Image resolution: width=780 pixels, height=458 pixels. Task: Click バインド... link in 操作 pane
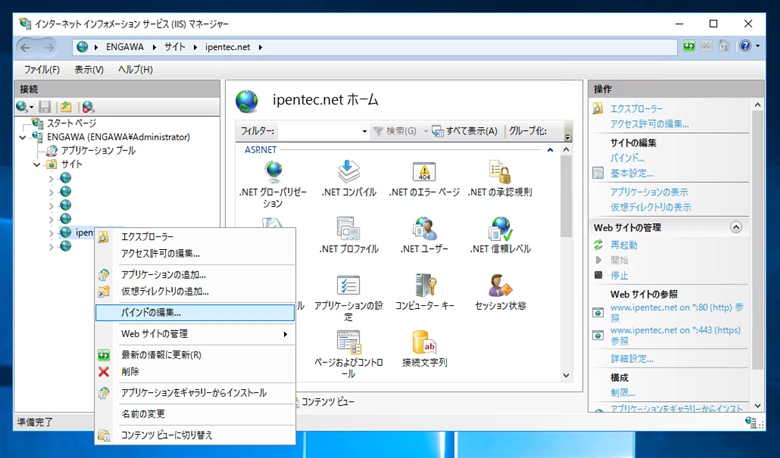tap(627, 158)
